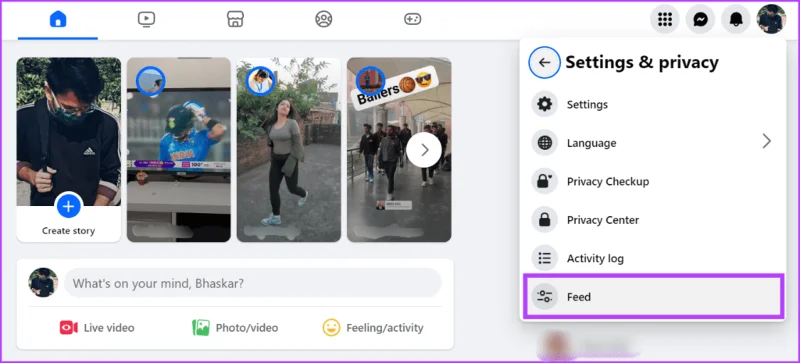Screen dimensions: 800x363
Task: Open the notifications bell
Action: (736, 19)
